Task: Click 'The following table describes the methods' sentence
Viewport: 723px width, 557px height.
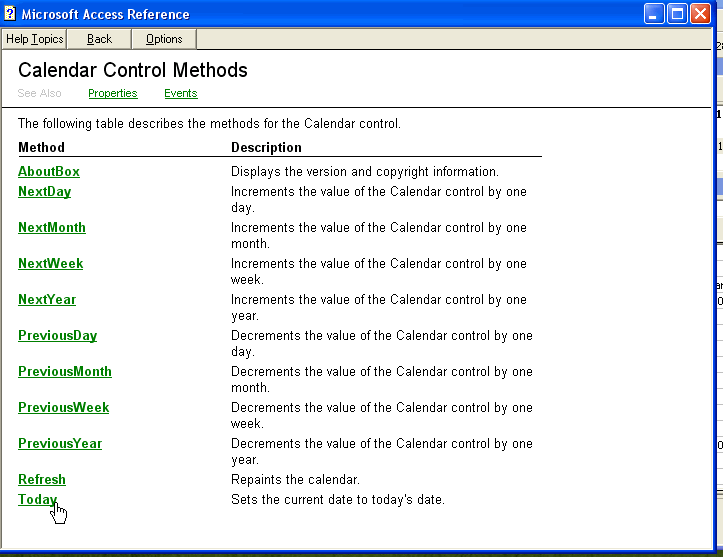Action: pyautogui.click(x=209, y=124)
